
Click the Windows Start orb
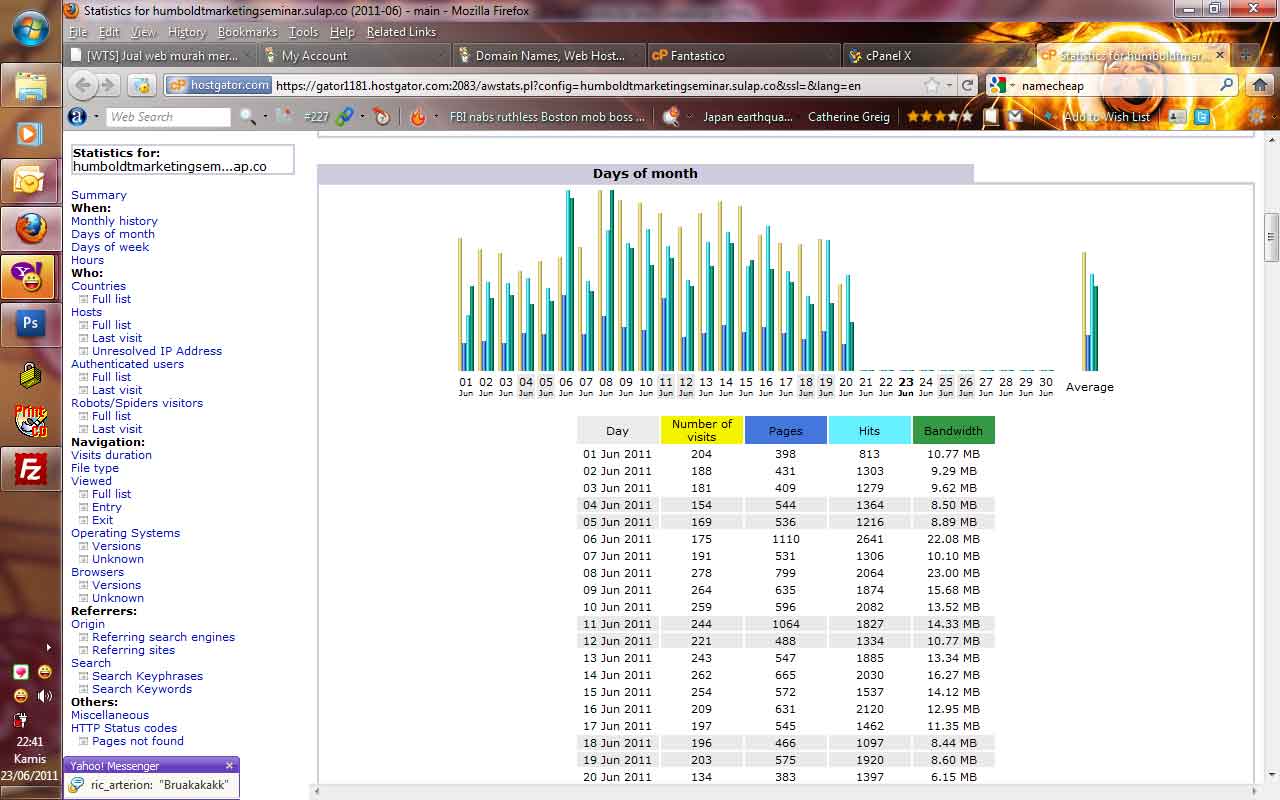click(x=30, y=28)
